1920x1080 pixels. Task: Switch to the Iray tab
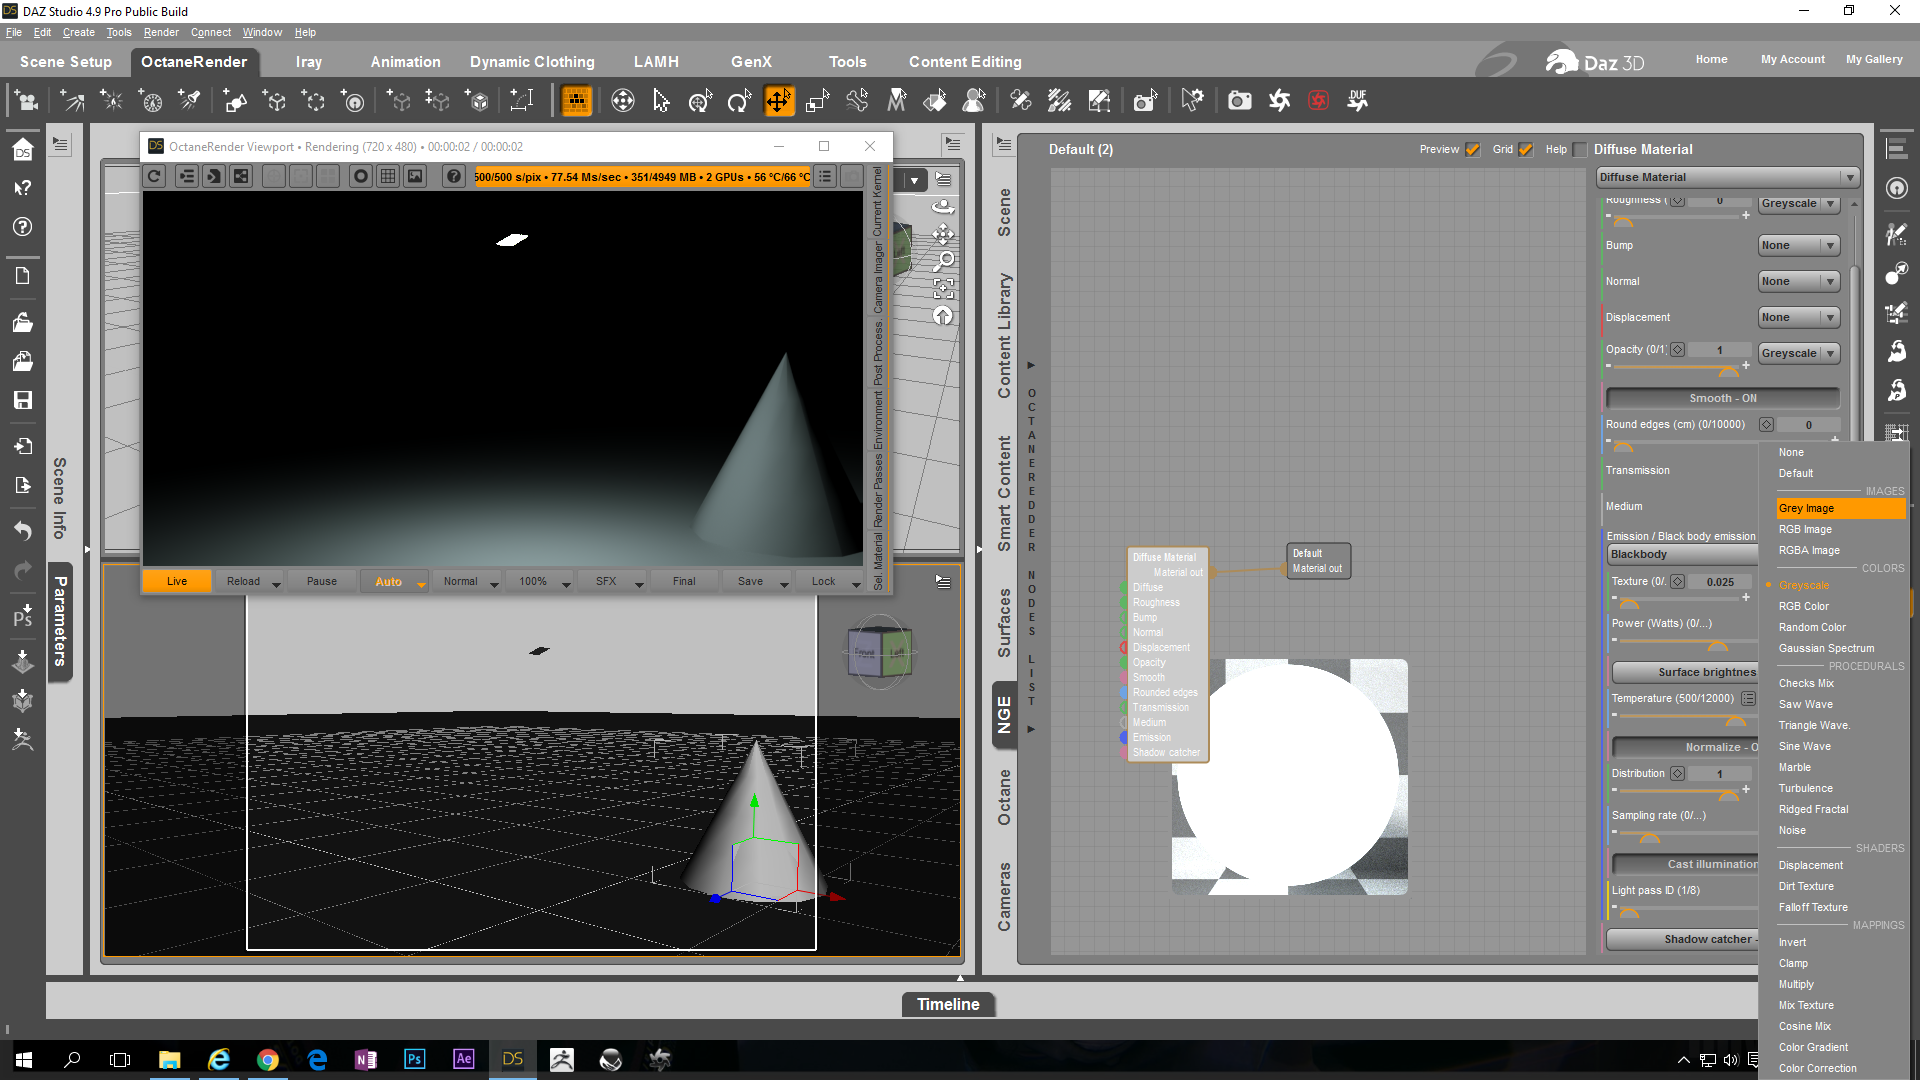[308, 62]
